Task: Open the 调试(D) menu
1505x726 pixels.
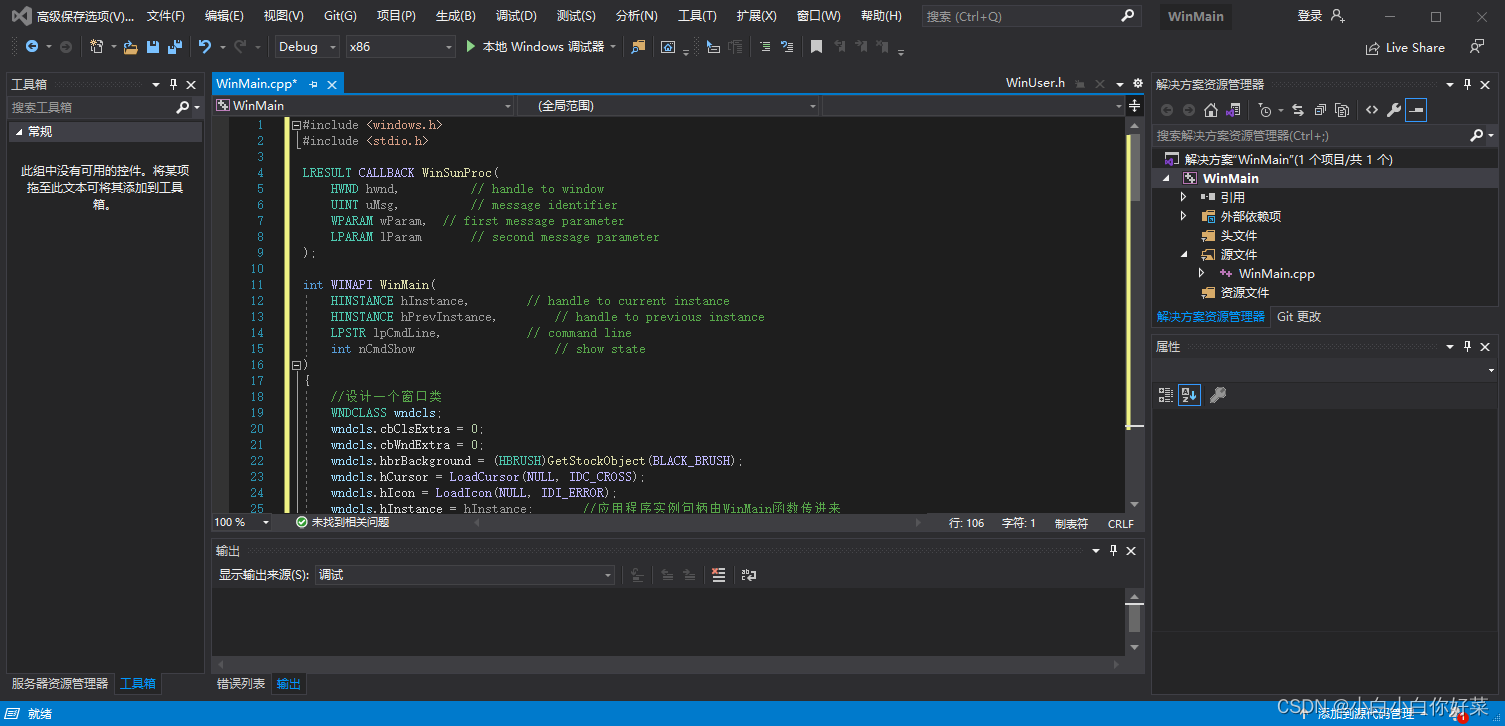Action: [x=516, y=16]
